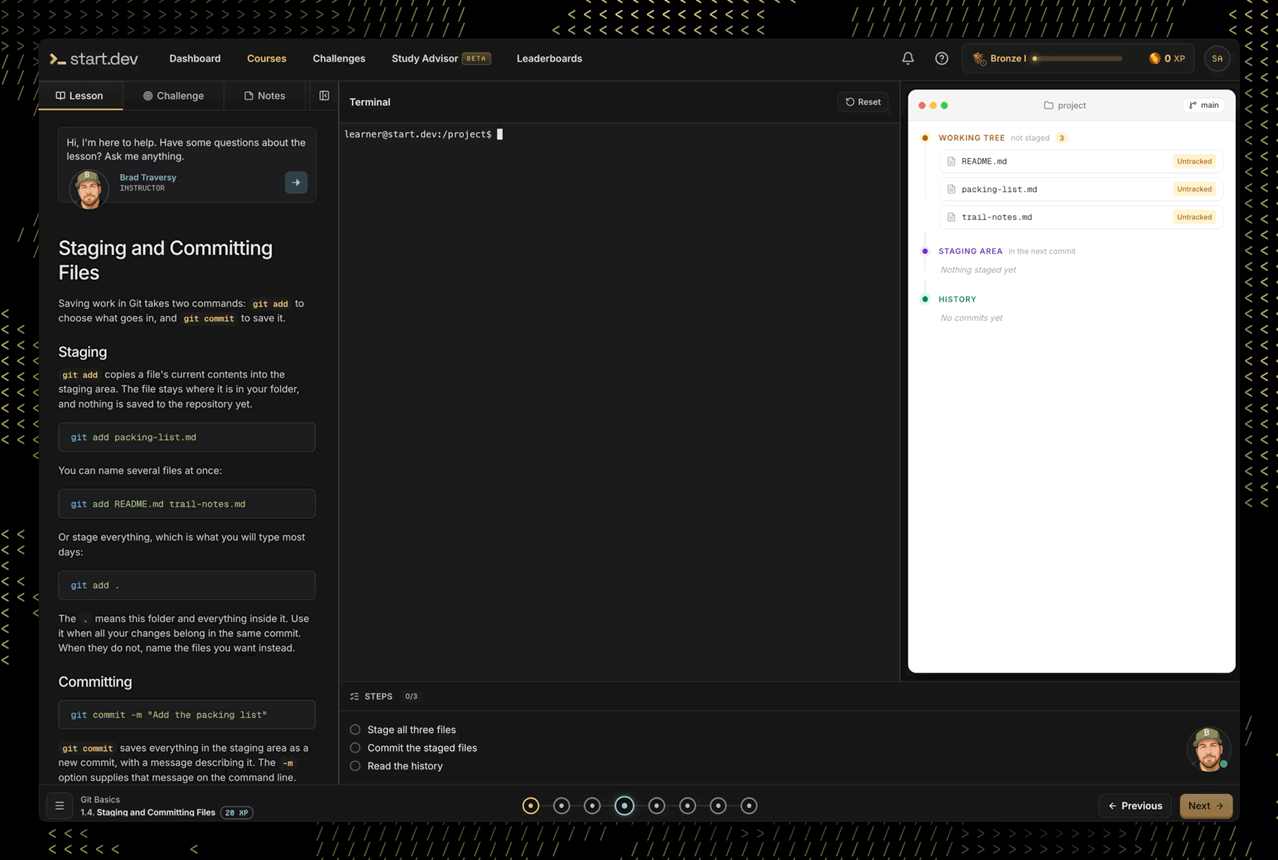The image size is (1278, 860).
Task: Click the Bronze I rank badge icon
Action: pyautogui.click(x=979, y=58)
